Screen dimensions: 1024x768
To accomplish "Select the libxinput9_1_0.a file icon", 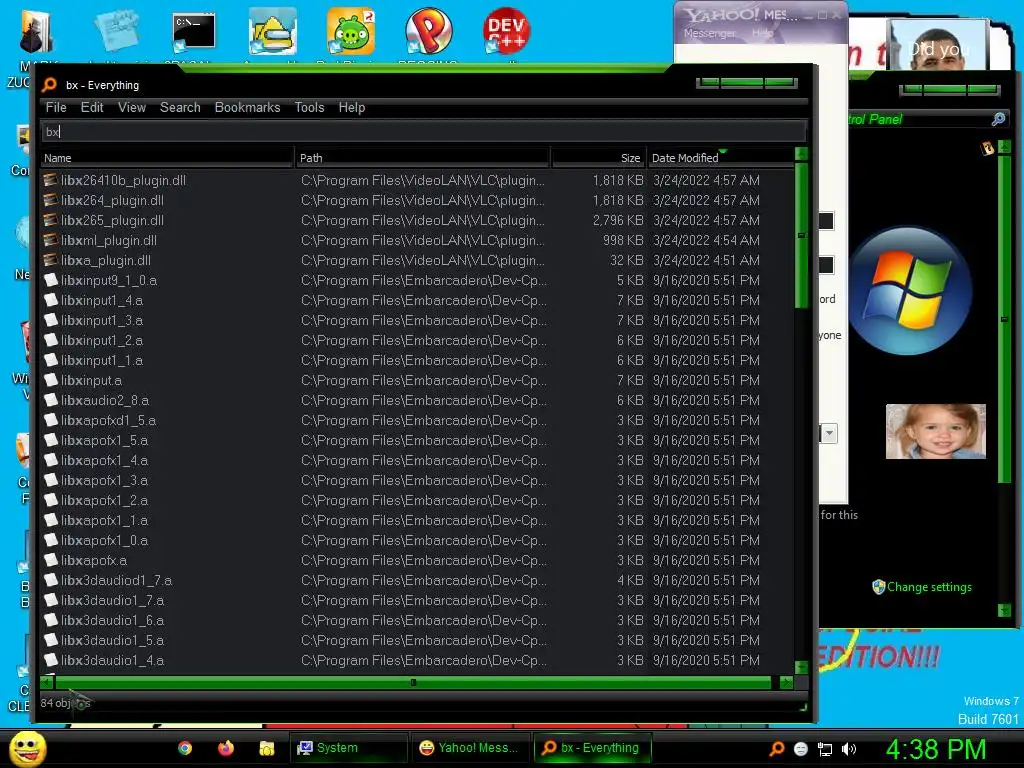I will [x=50, y=280].
